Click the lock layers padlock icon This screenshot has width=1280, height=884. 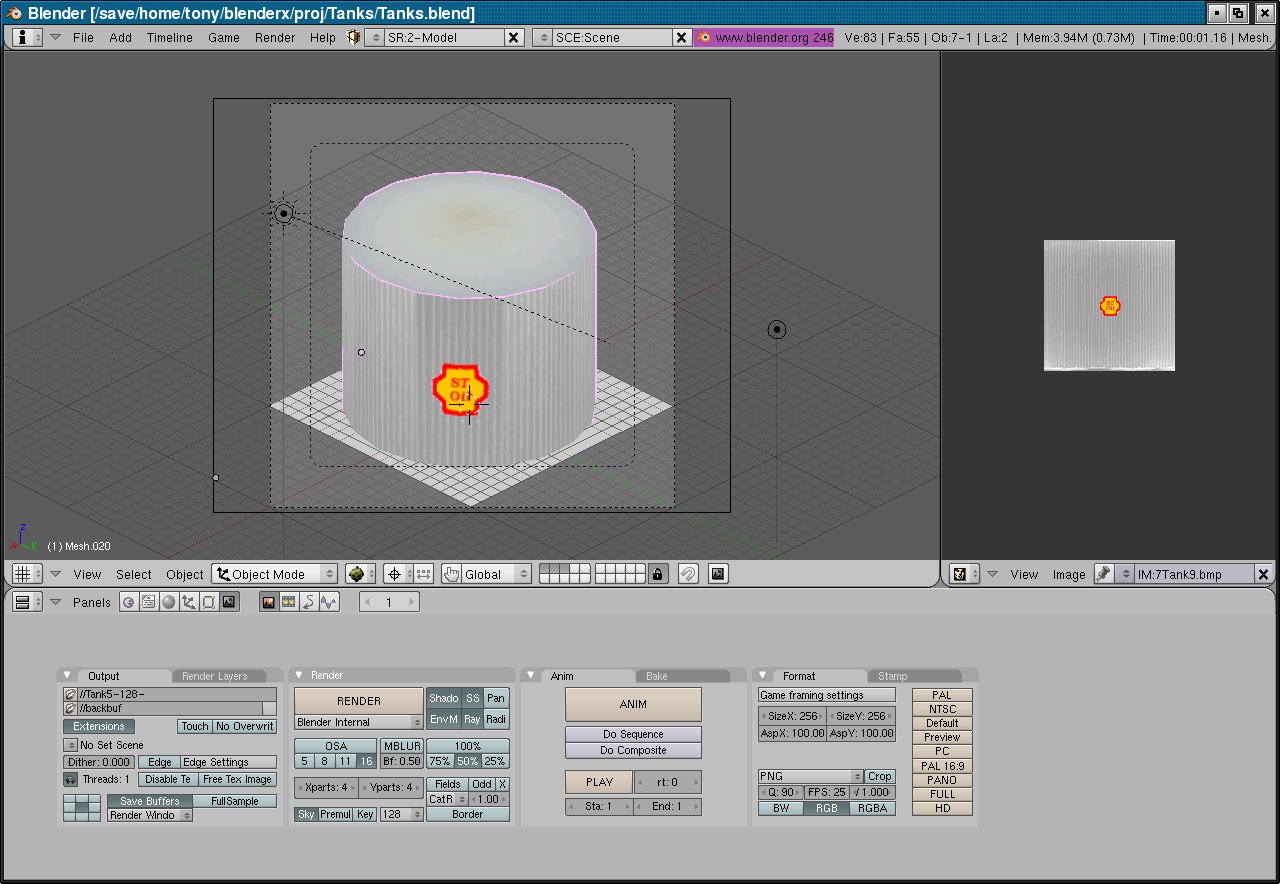coord(657,574)
